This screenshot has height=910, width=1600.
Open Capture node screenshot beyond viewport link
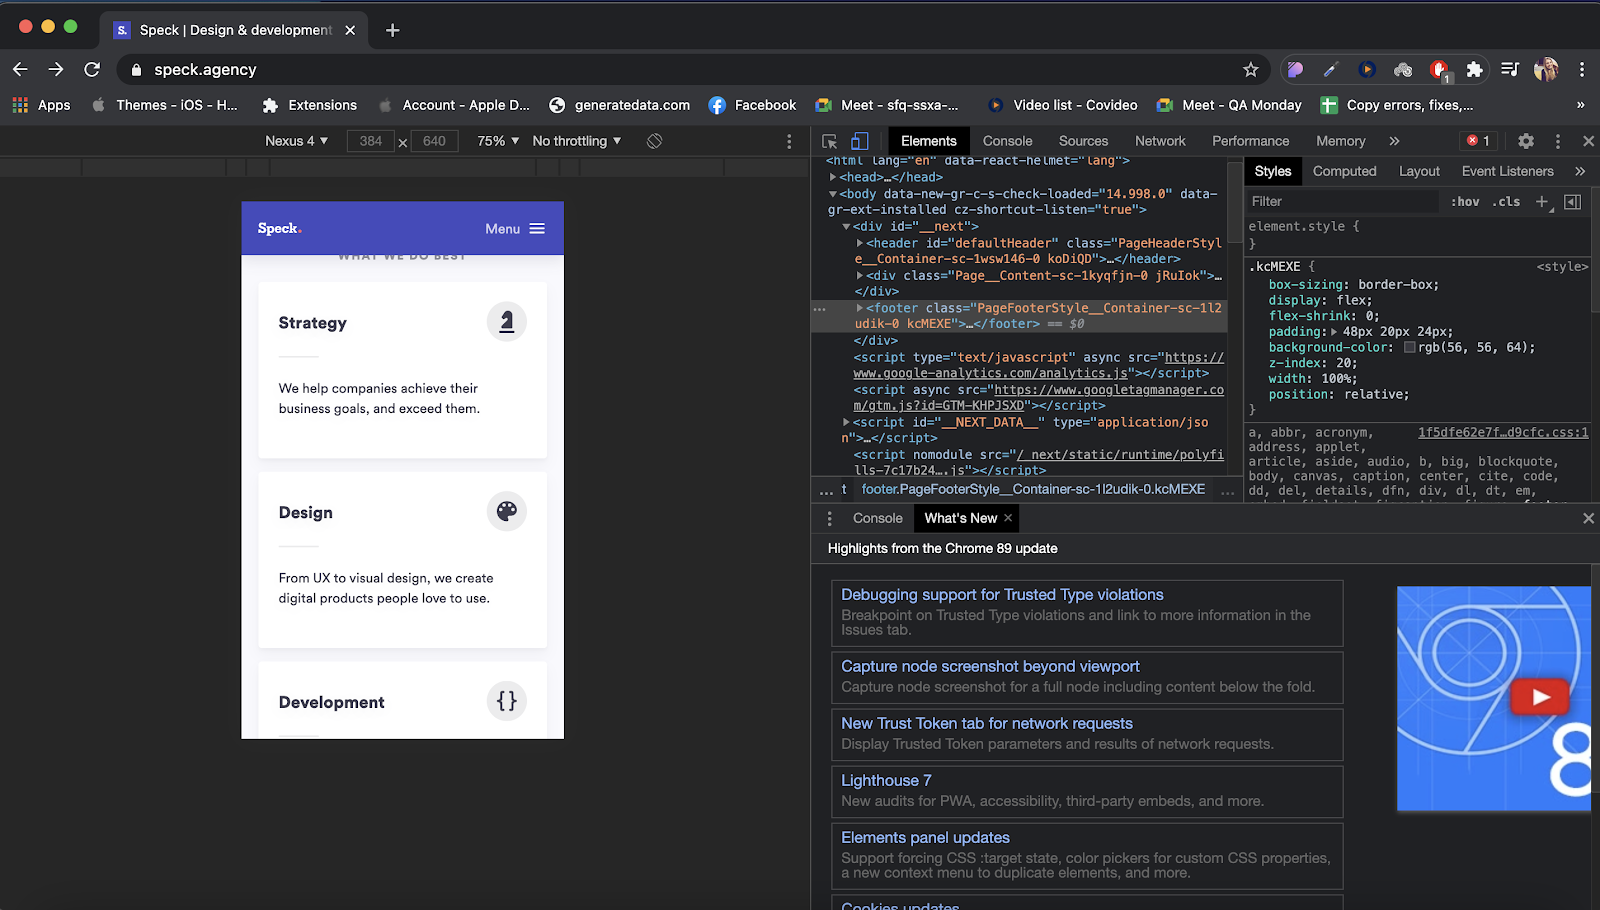(x=990, y=667)
